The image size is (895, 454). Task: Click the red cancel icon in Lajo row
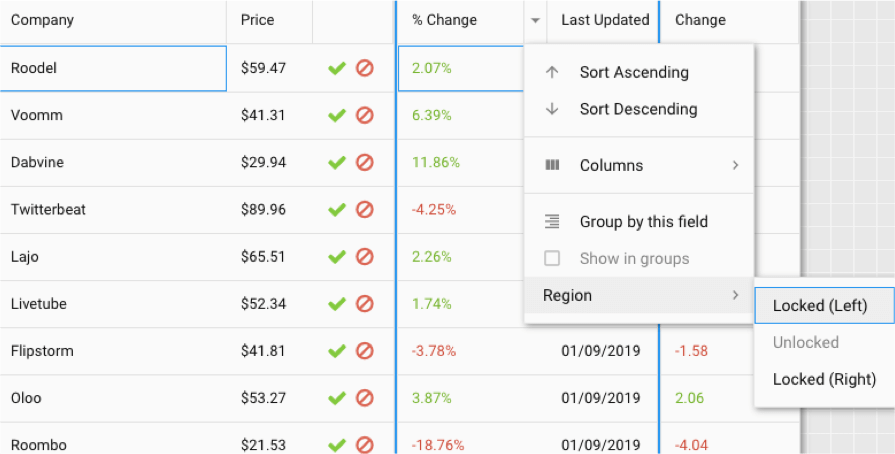(365, 256)
